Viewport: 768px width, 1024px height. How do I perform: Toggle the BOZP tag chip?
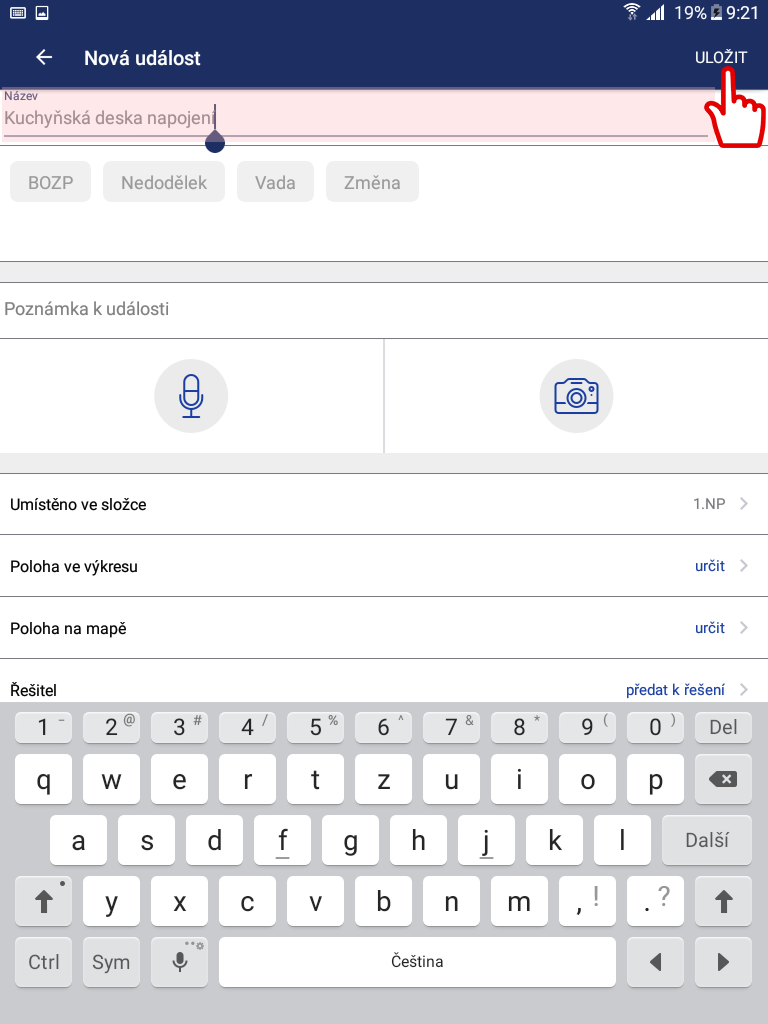(50, 182)
